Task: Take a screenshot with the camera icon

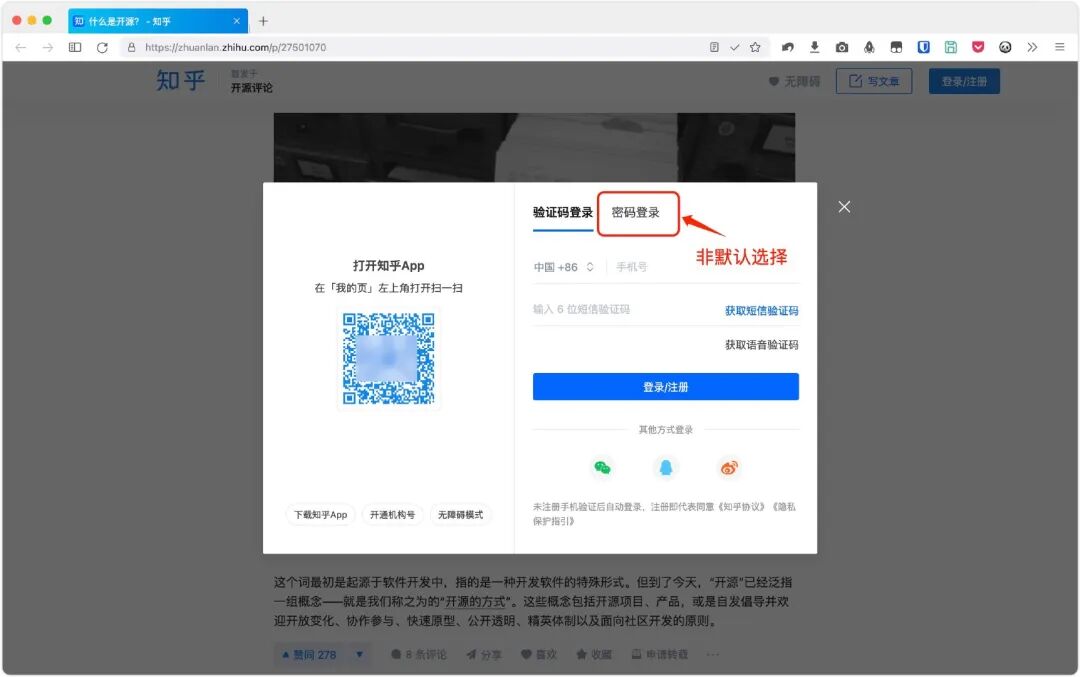Action: 842,48
